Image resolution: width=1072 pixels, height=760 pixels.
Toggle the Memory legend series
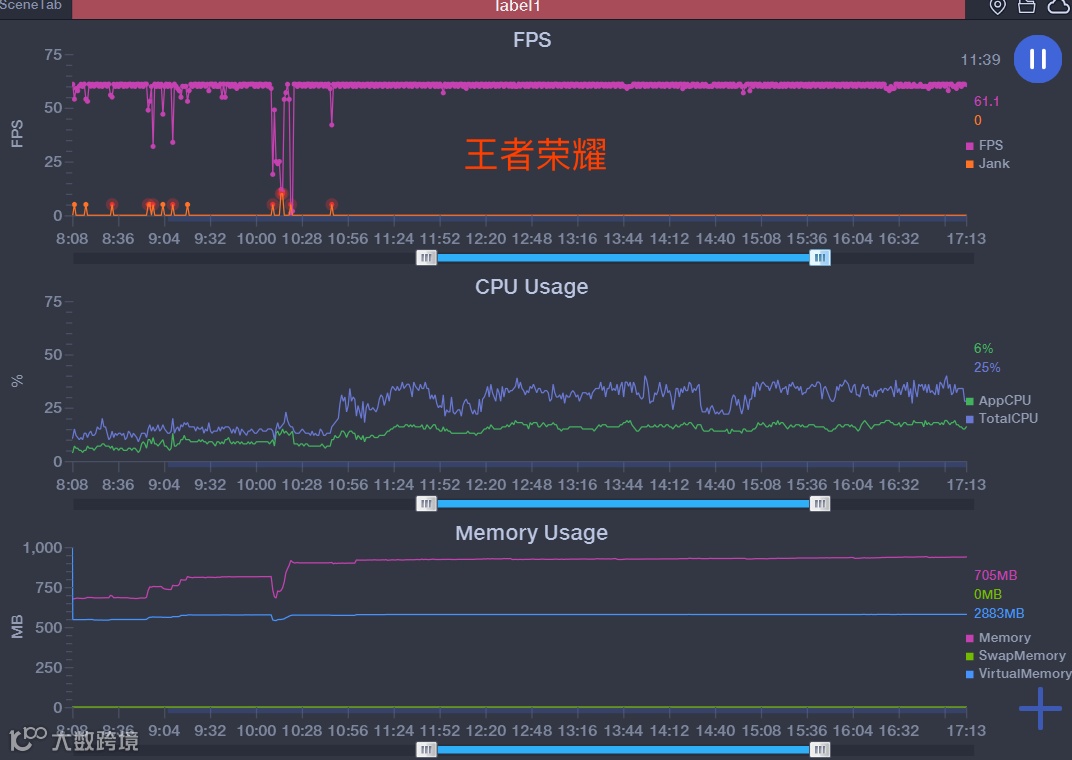pos(998,637)
